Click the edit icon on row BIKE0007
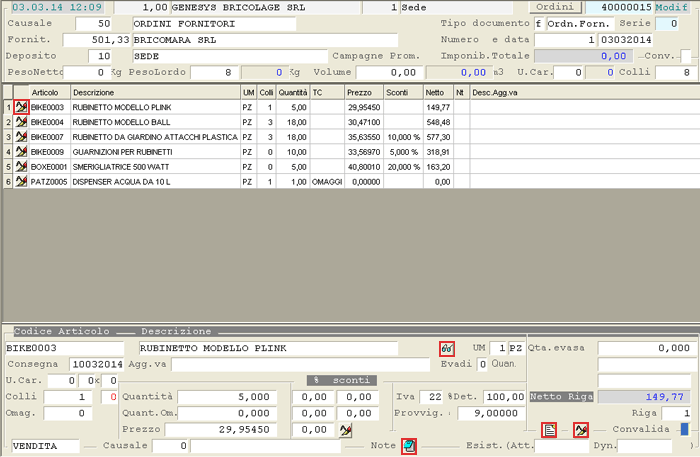Screen dimensions: 700x457 [x=21, y=137]
